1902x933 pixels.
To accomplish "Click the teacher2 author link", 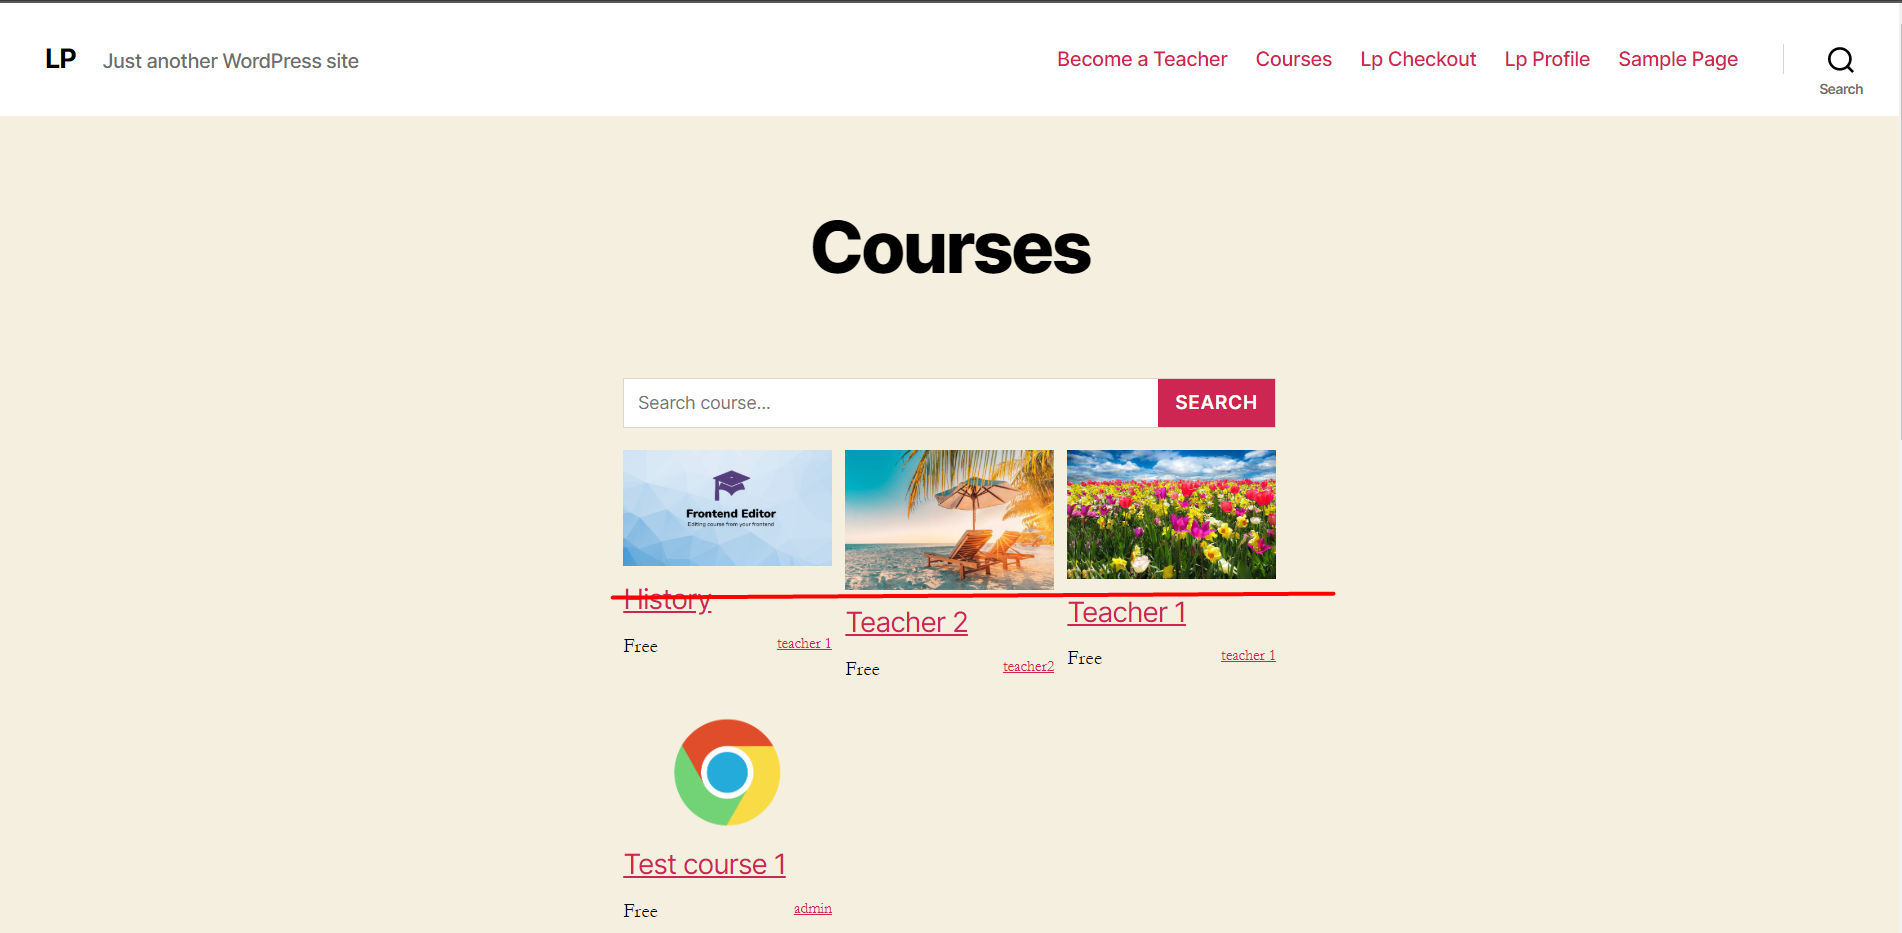I will (1028, 667).
